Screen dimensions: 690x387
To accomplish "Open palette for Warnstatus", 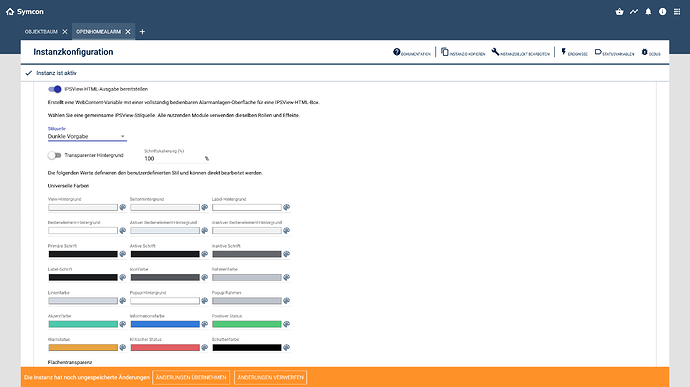I will (x=123, y=347).
